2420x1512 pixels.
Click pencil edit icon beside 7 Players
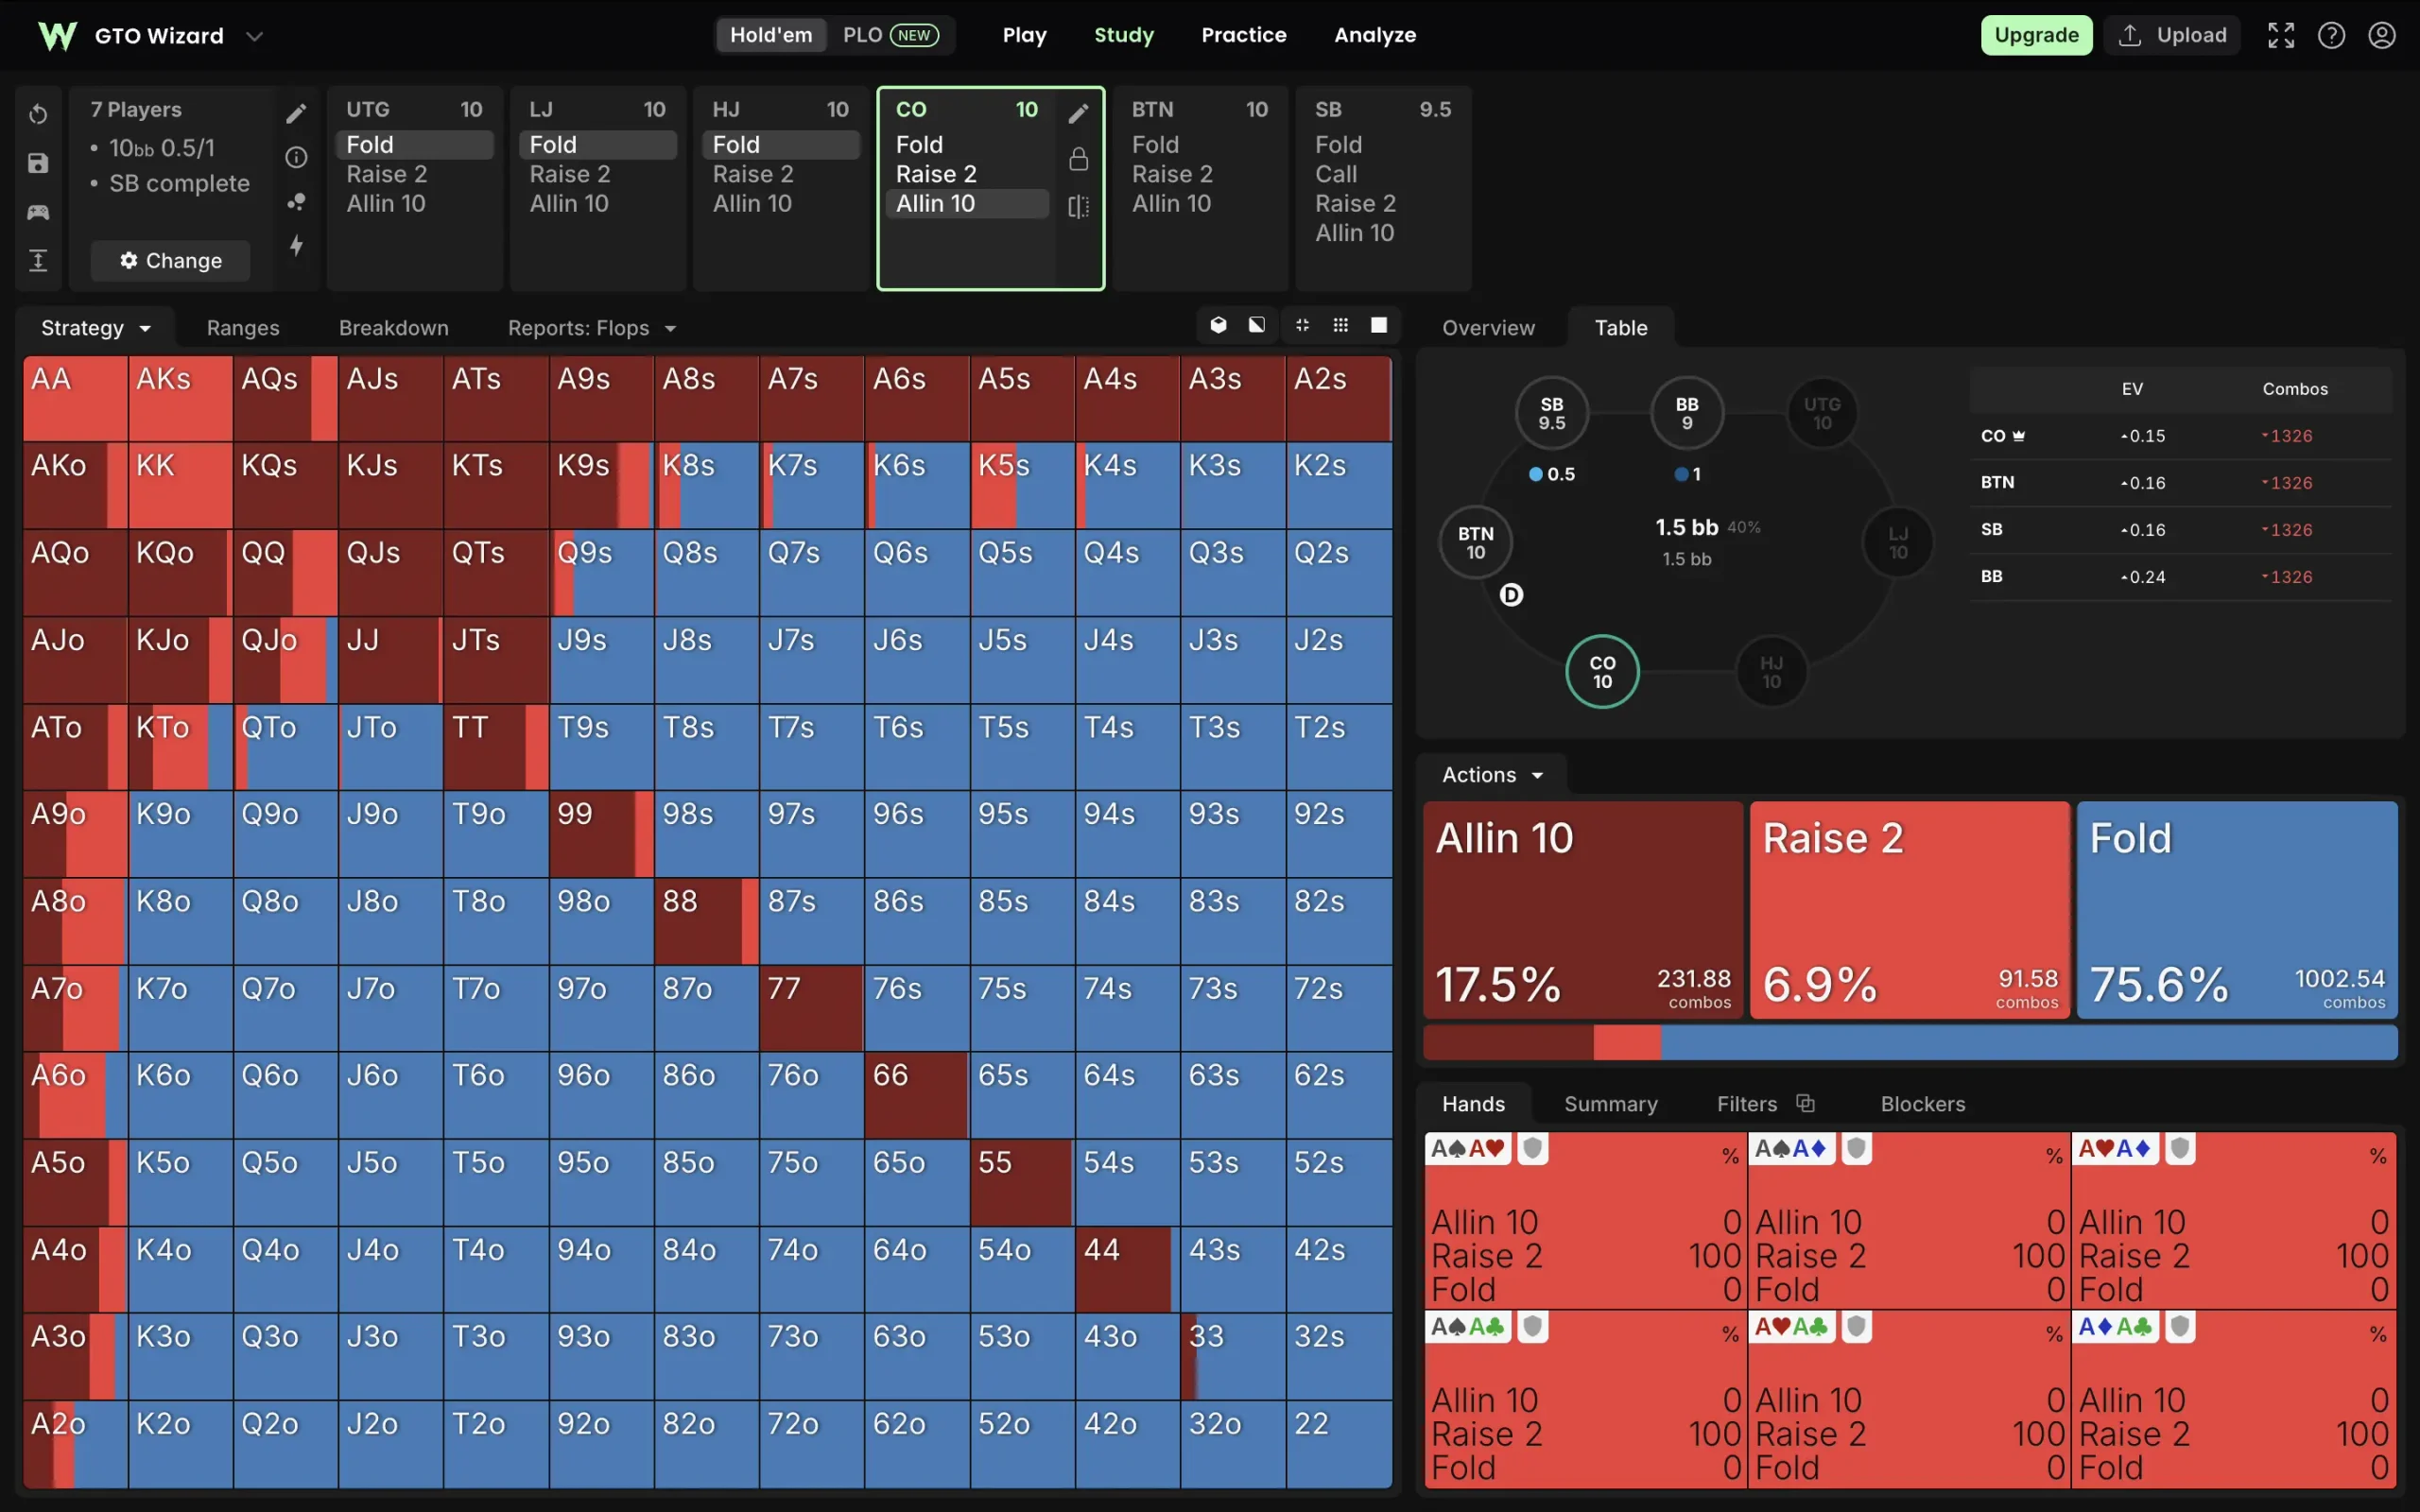pos(296,113)
